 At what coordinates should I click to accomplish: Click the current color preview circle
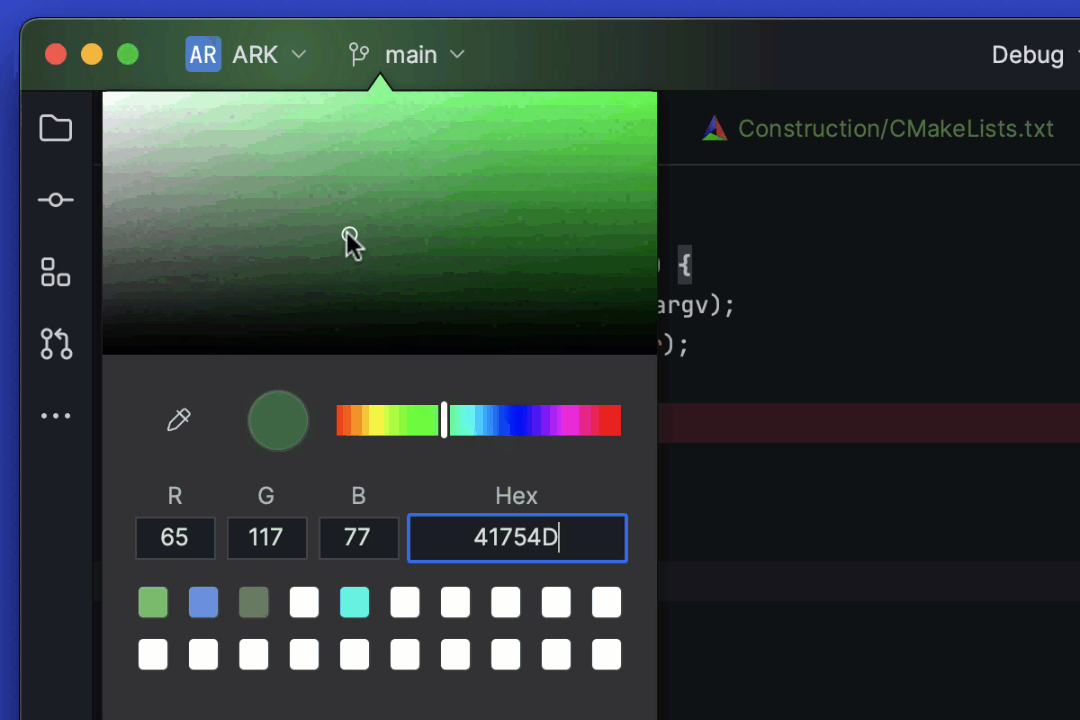click(278, 420)
